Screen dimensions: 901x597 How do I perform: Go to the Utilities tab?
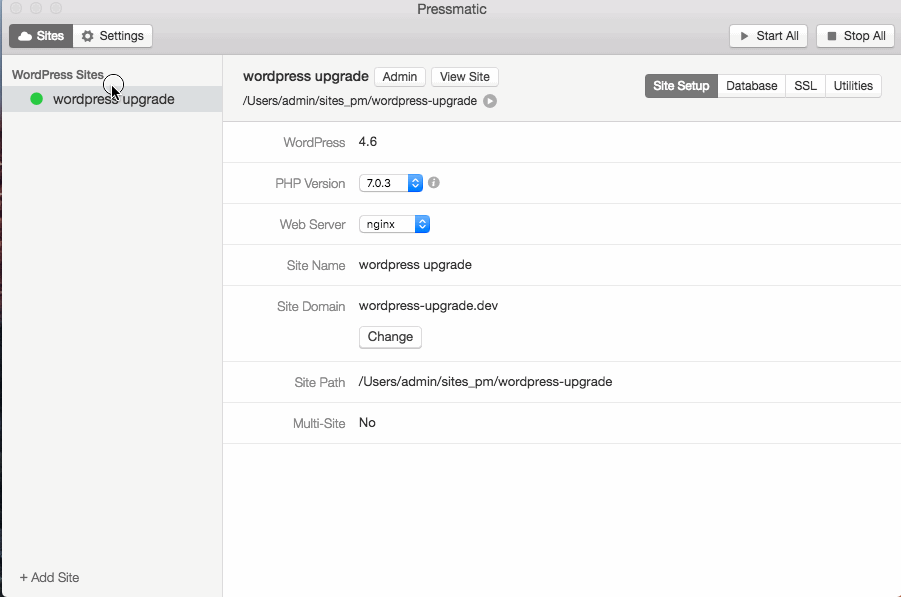853,86
